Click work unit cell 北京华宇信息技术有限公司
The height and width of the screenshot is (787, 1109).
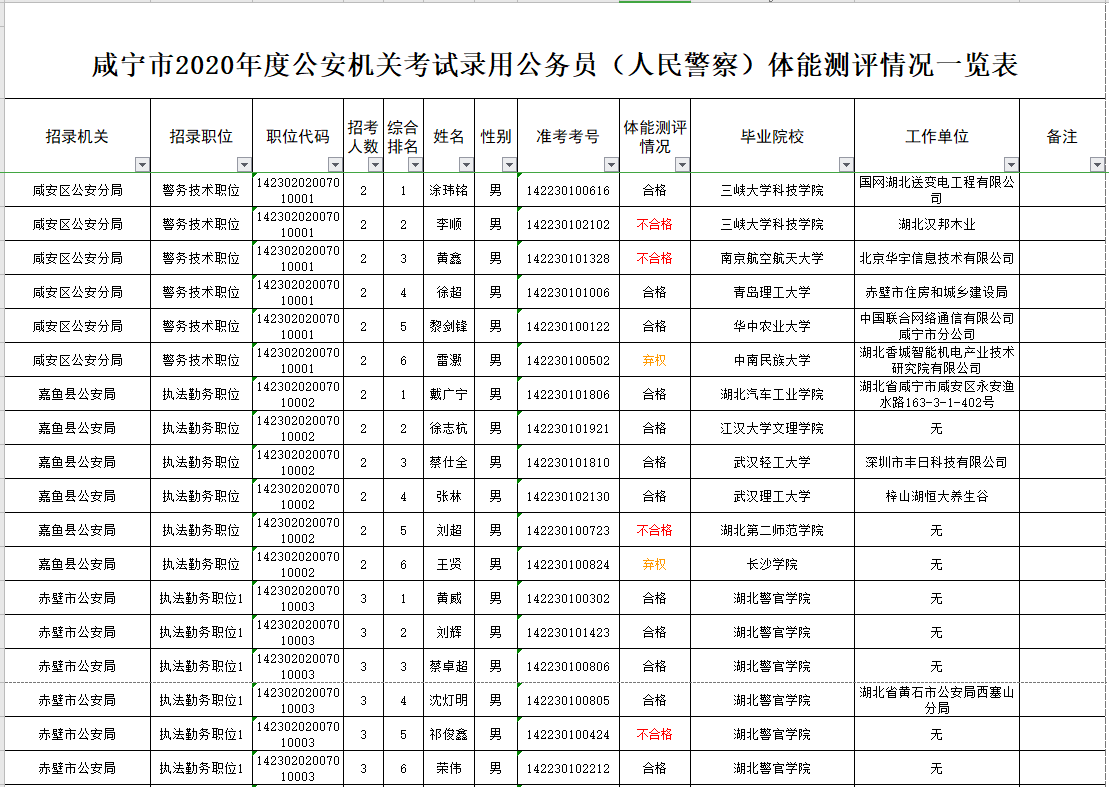937,258
